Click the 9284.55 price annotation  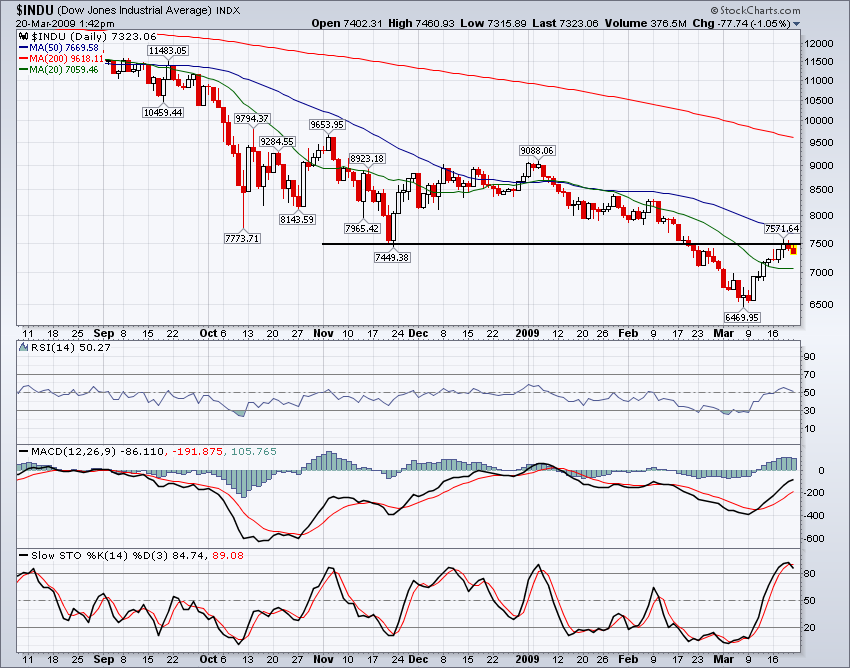coord(277,142)
